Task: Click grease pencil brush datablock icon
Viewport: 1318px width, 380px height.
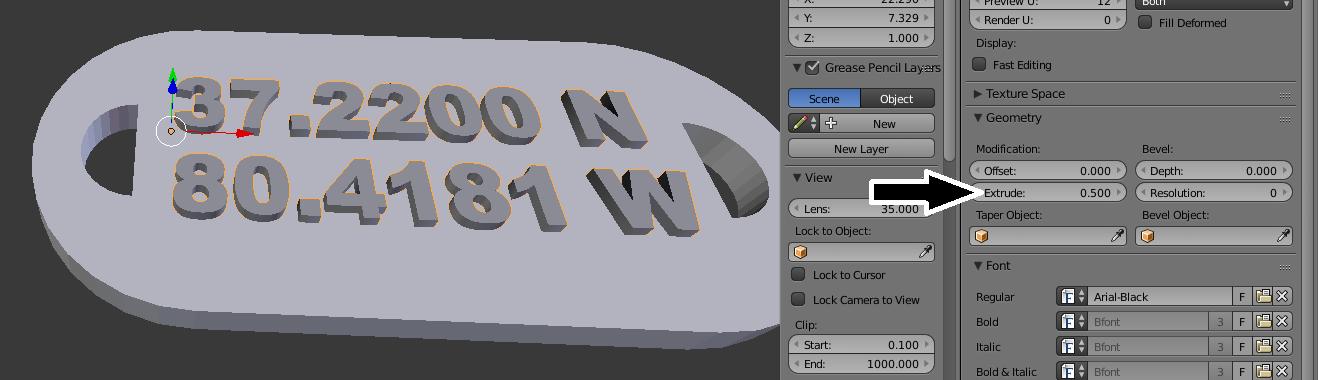Action: coord(803,124)
